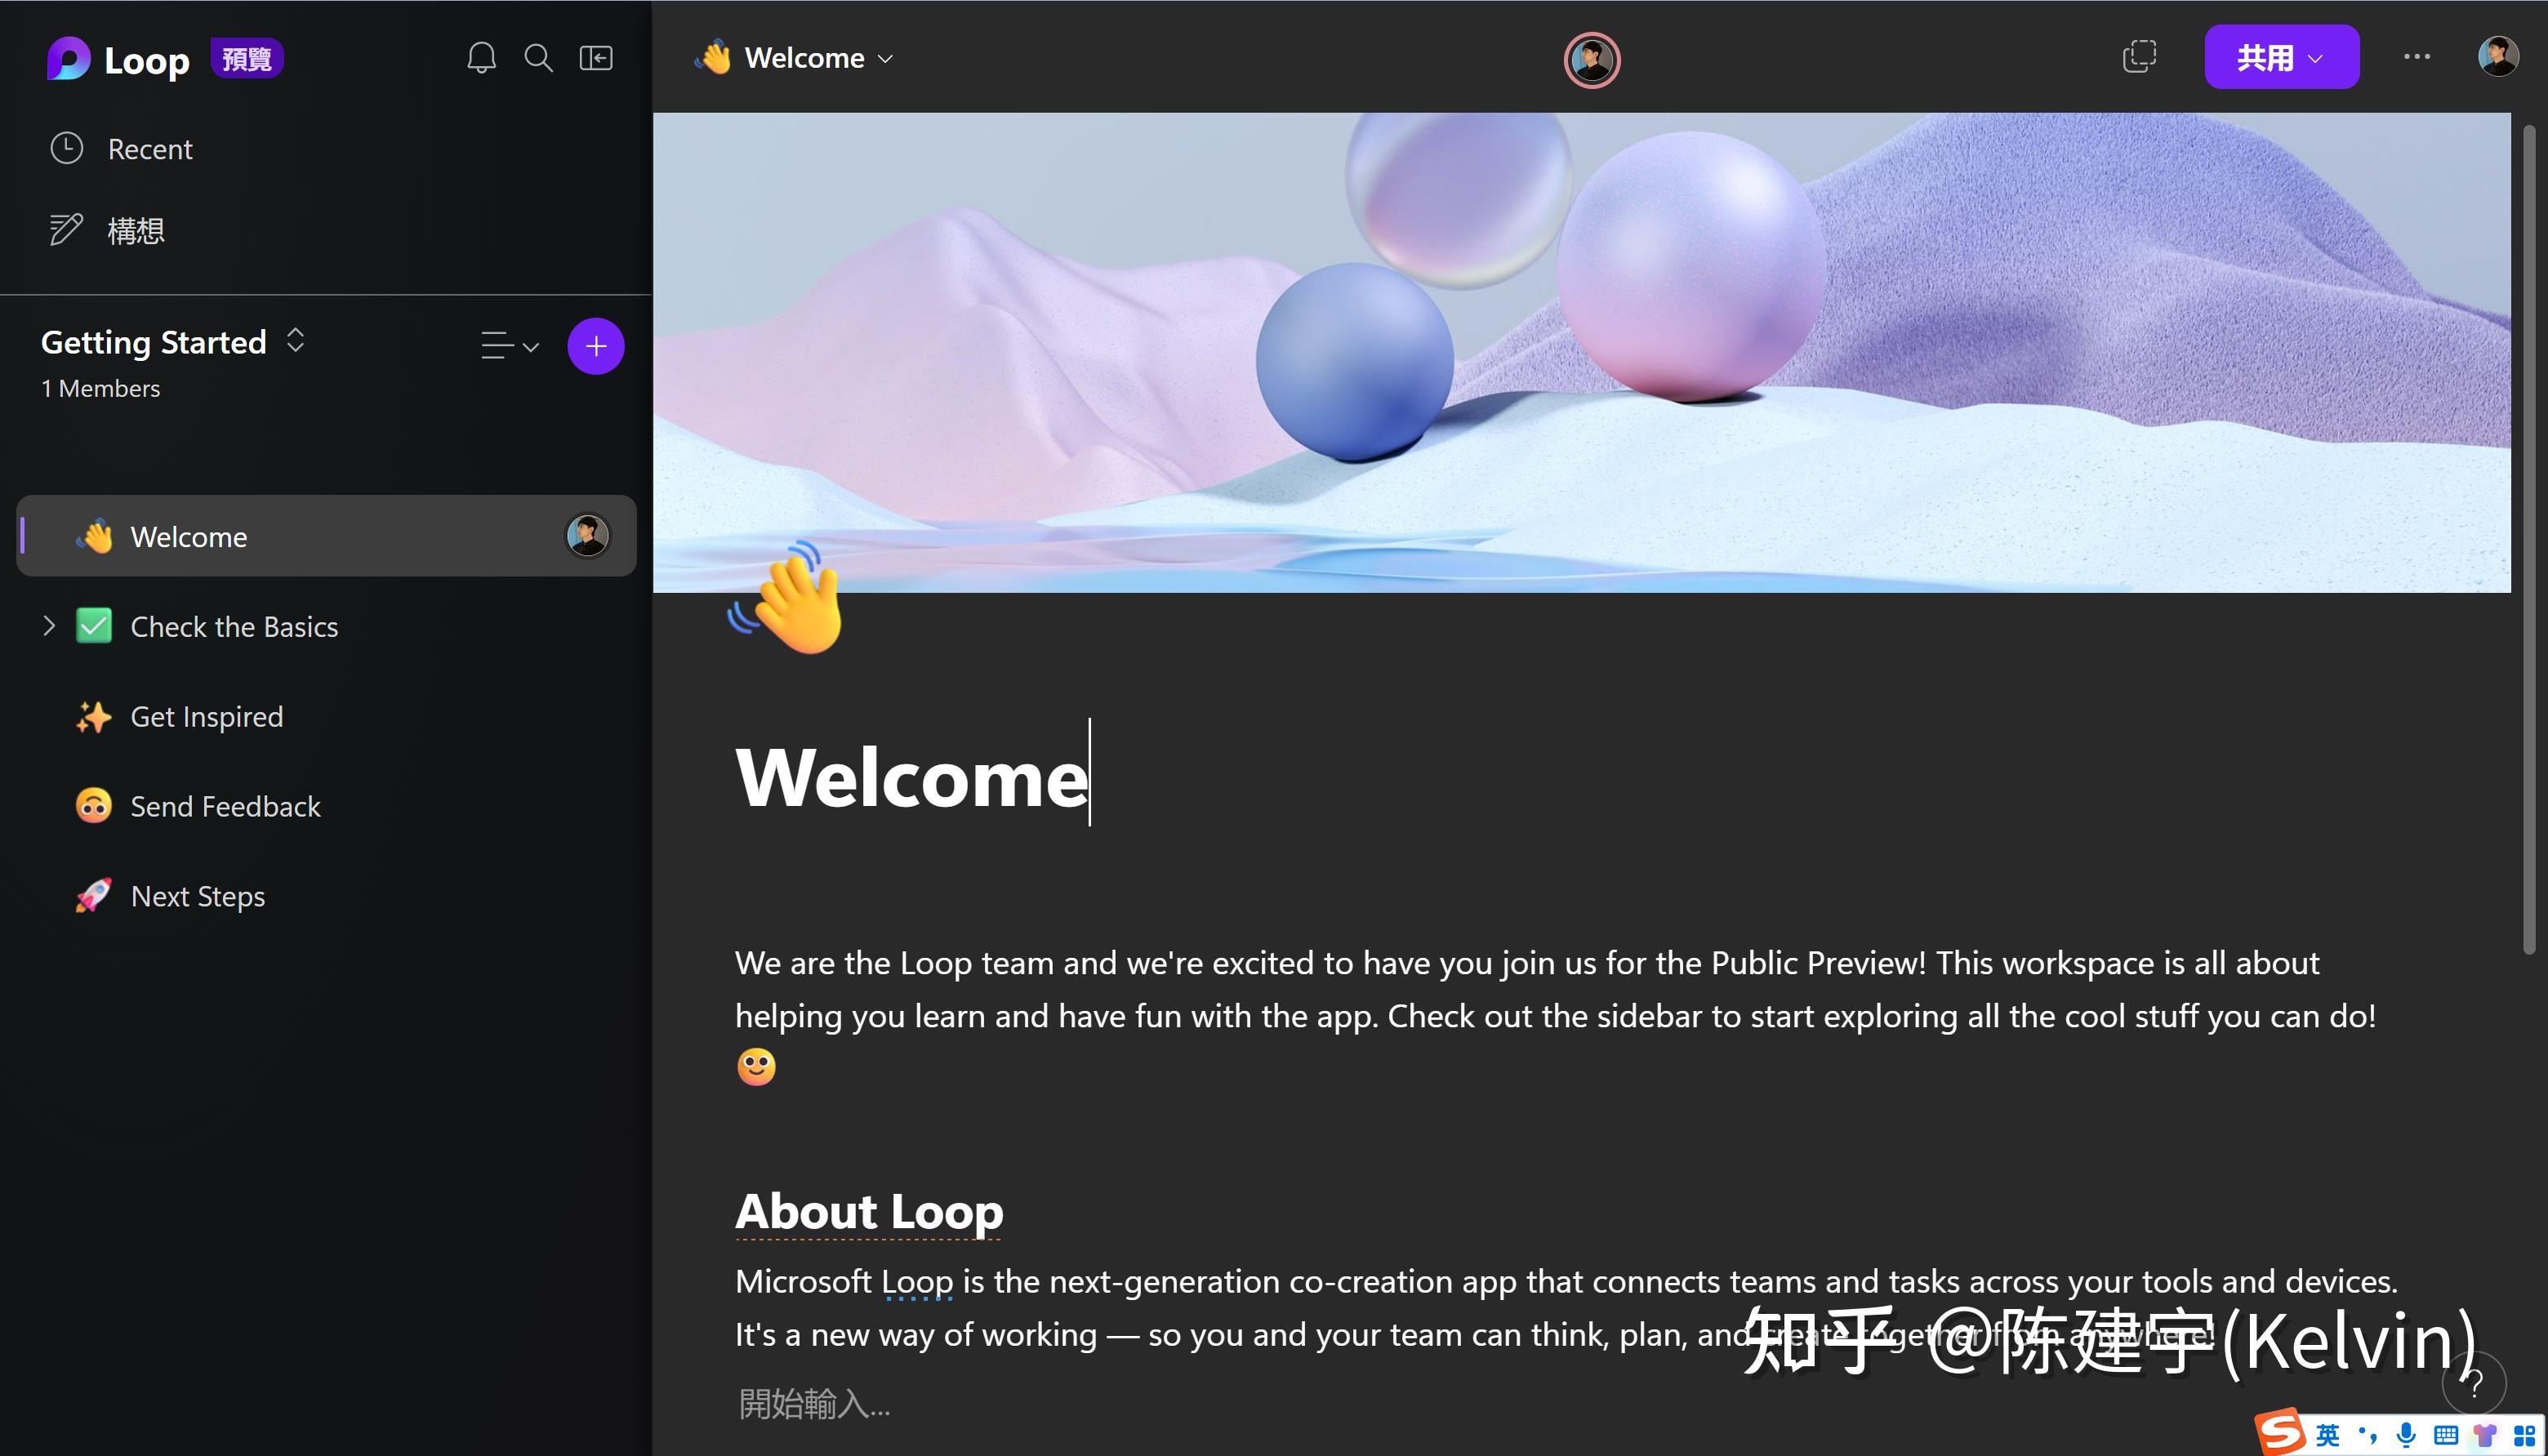This screenshot has width=2548, height=1456.
Task: Click the 開始輸入 text input area
Action: 813,1404
